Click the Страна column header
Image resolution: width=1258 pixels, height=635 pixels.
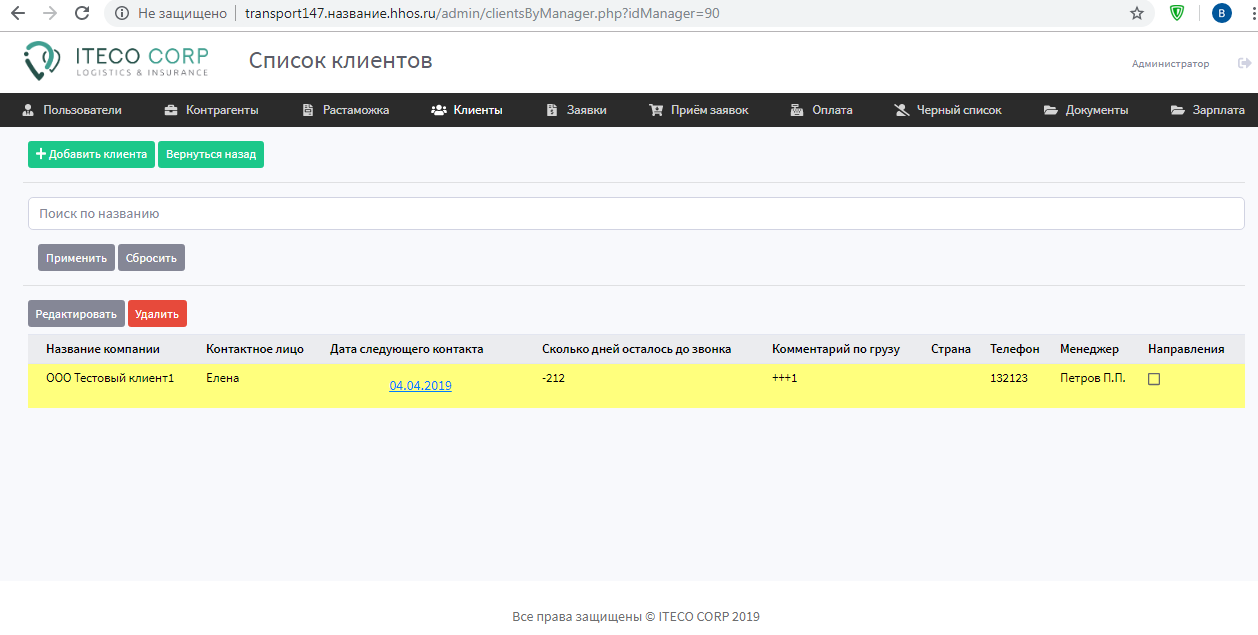point(951,349)
